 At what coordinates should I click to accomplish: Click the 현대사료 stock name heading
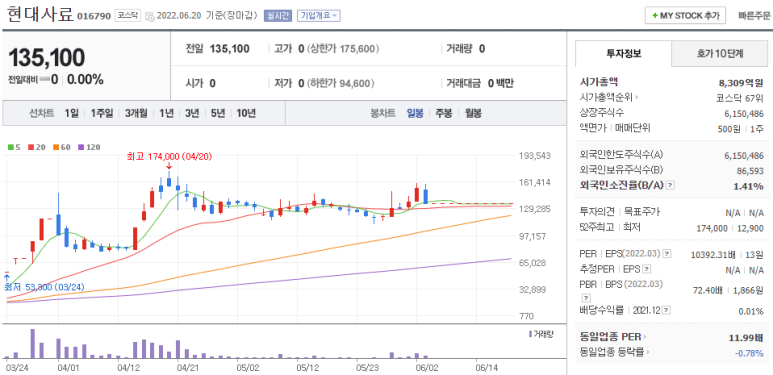(40, 14)
